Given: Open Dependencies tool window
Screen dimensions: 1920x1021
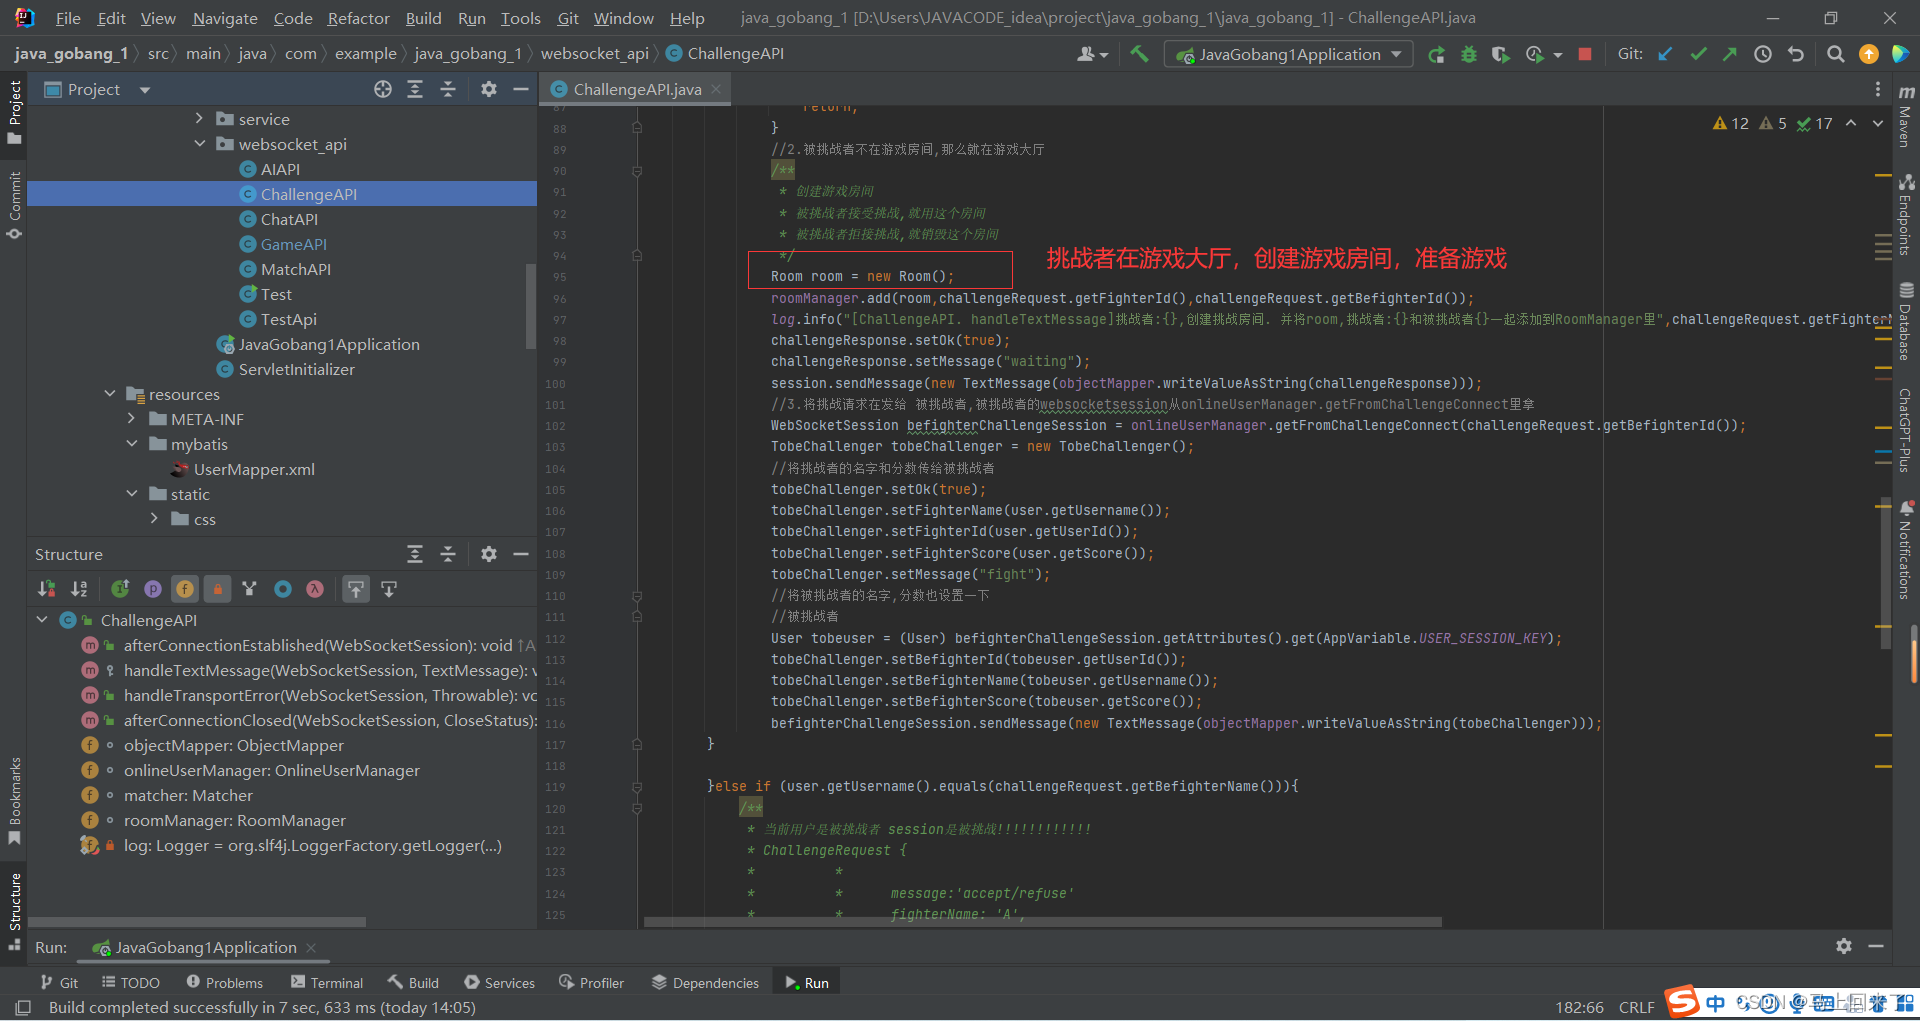Looking at the screenshot, I should coord(705,983).
